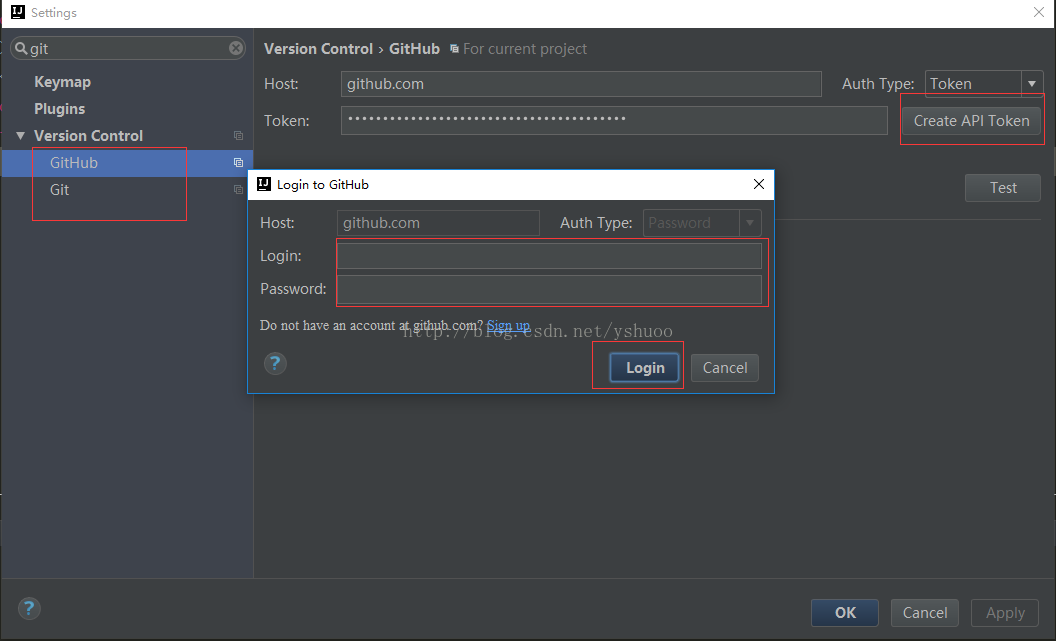Click Version Control breadcrumb
Viewport: 1056px width, 641px height.
pos(318,48)
